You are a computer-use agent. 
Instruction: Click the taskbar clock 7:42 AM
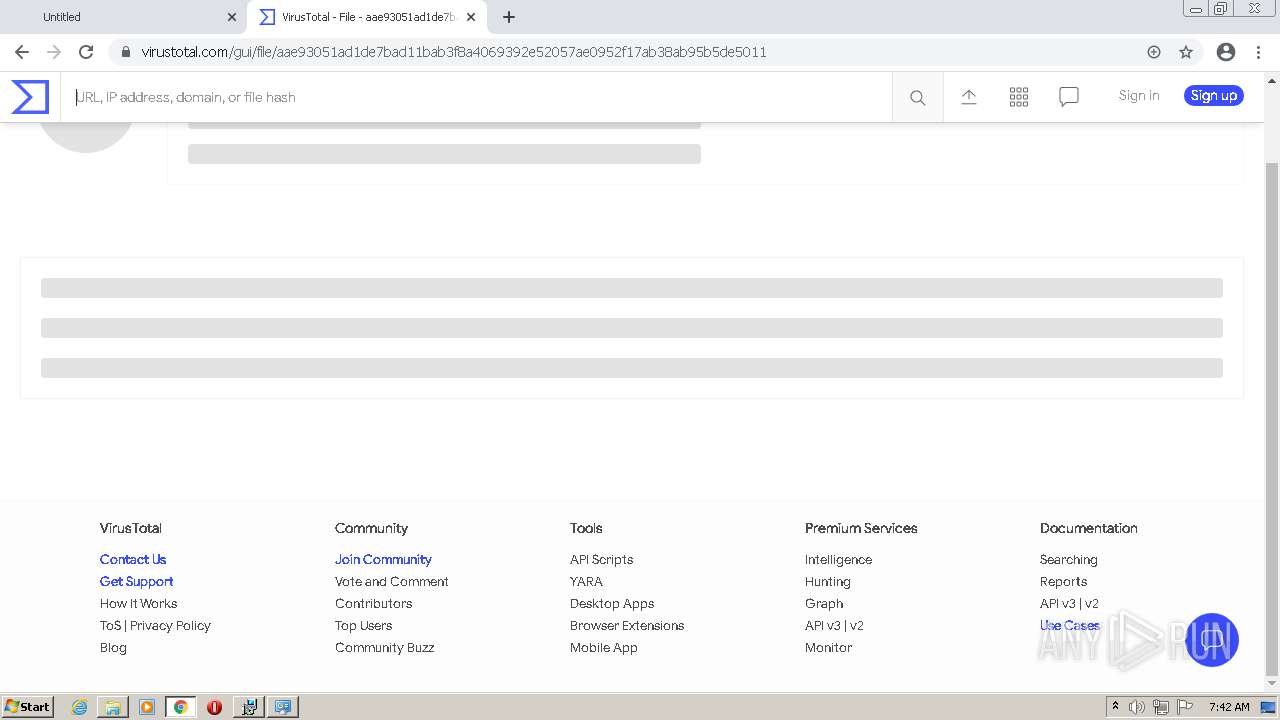coord(1228,707)
